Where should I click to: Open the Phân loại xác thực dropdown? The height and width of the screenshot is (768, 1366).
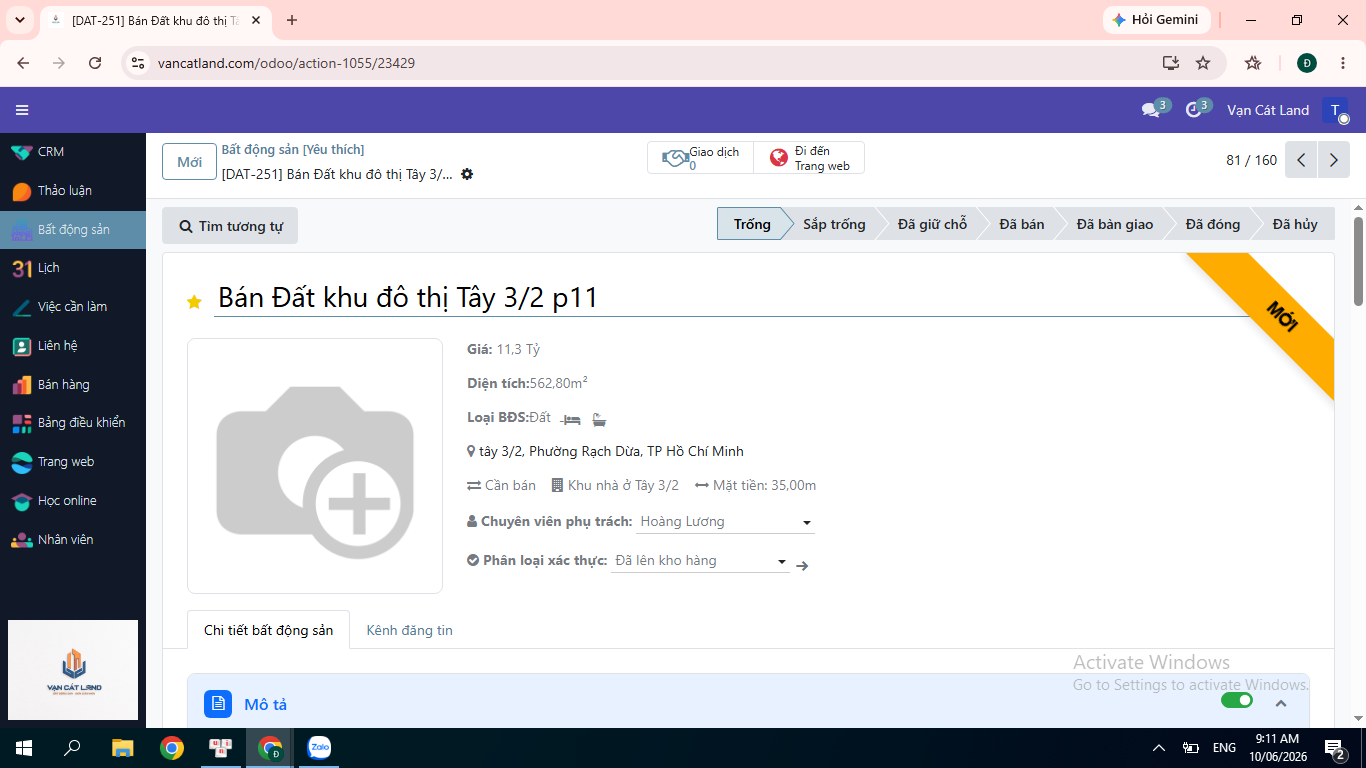point(701,561)
